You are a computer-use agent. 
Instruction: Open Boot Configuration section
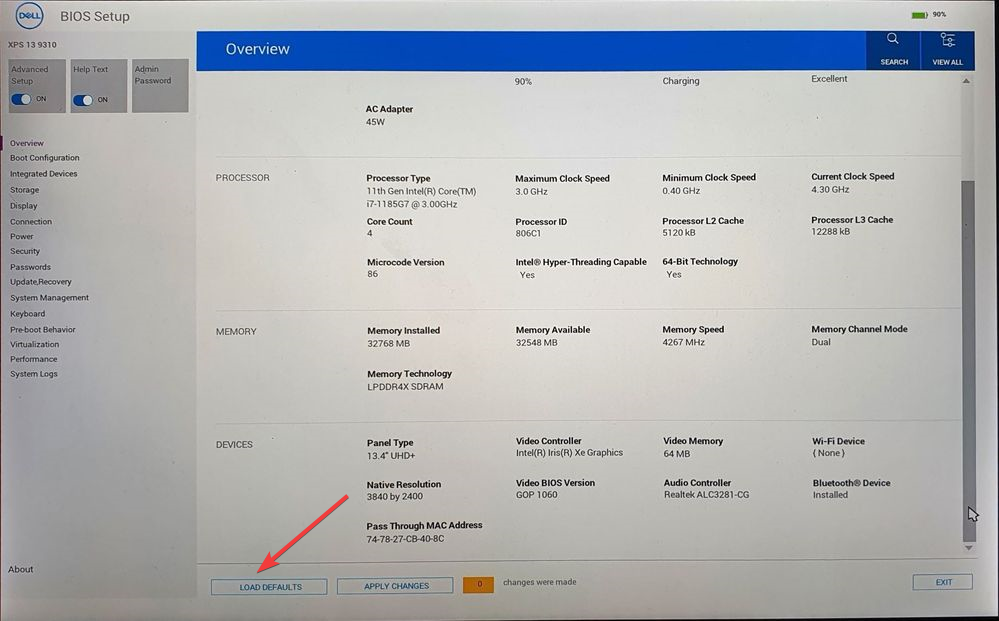(x=45, y=158)
